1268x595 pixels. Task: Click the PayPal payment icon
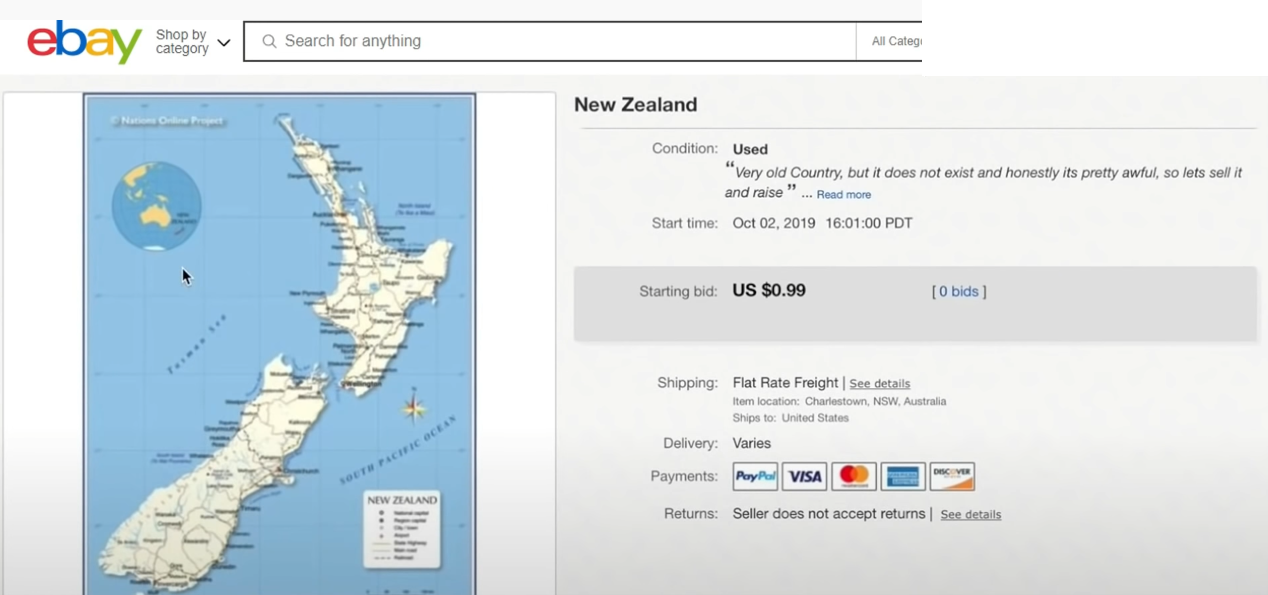tap(755, 476)
